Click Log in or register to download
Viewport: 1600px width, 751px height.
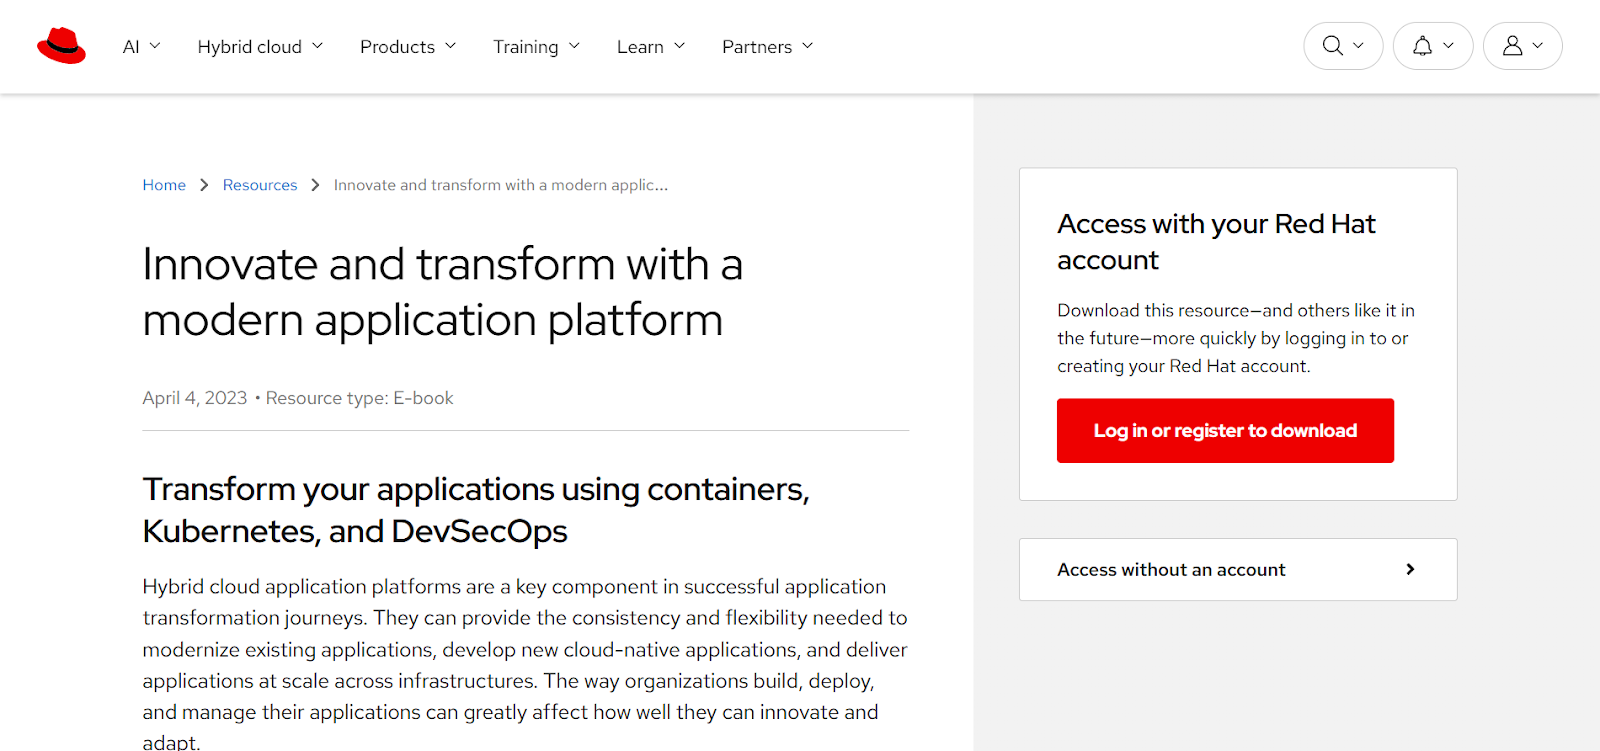[x=1225, y=431]
